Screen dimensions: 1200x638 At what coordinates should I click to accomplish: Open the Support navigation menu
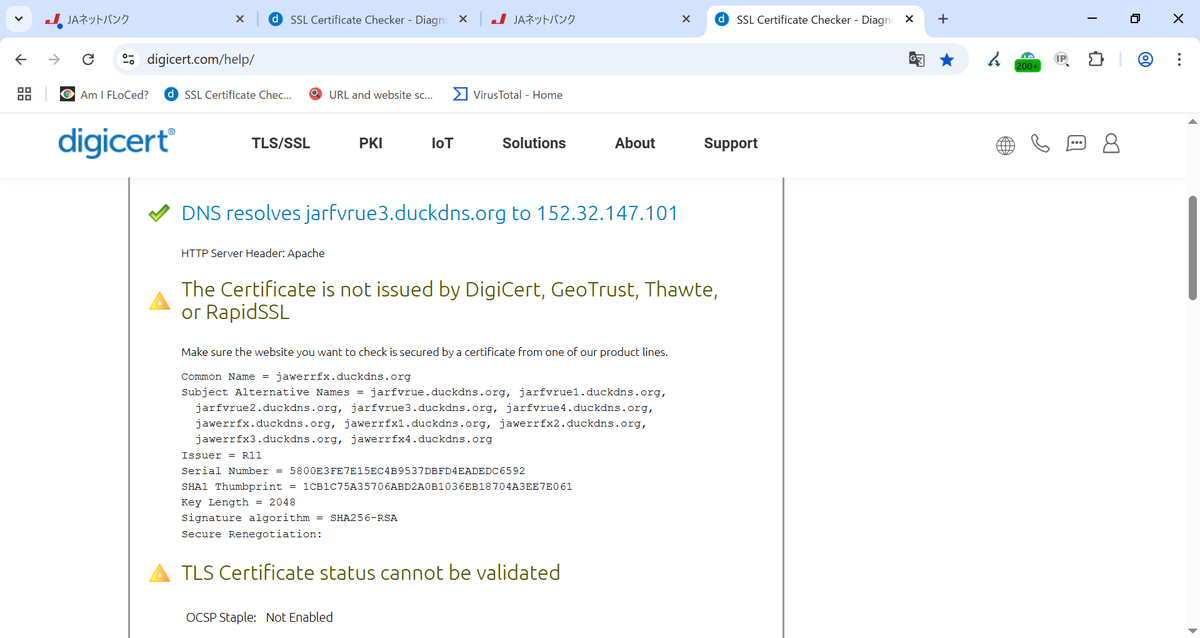[731, 143]
